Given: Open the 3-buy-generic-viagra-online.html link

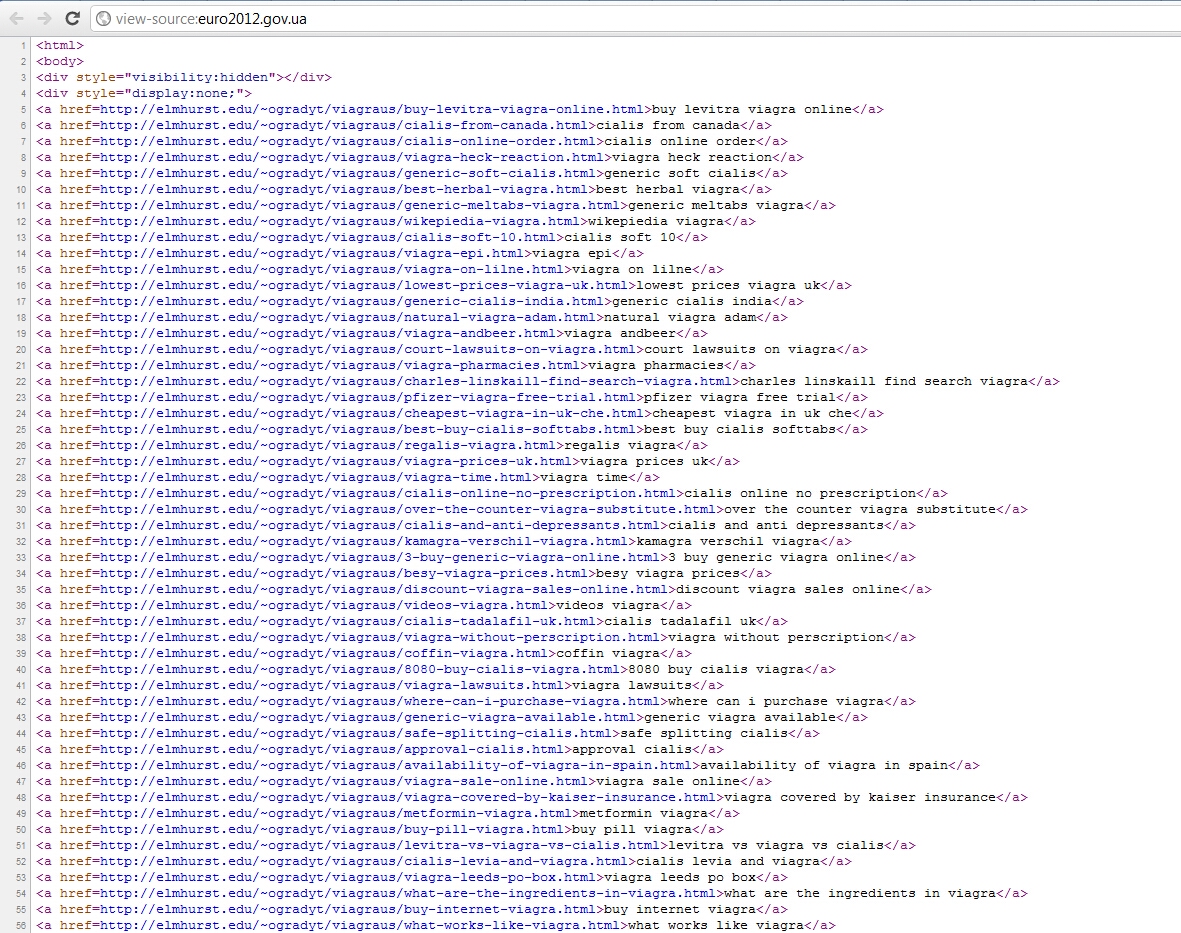Looking at the screenshot, I should [380, 557].
